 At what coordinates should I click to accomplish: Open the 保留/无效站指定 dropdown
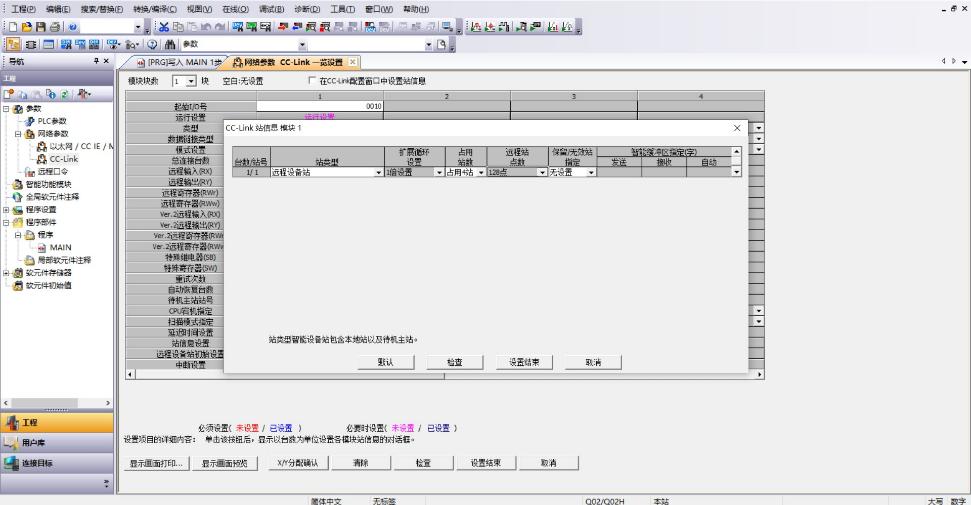[x=591, y=172]
